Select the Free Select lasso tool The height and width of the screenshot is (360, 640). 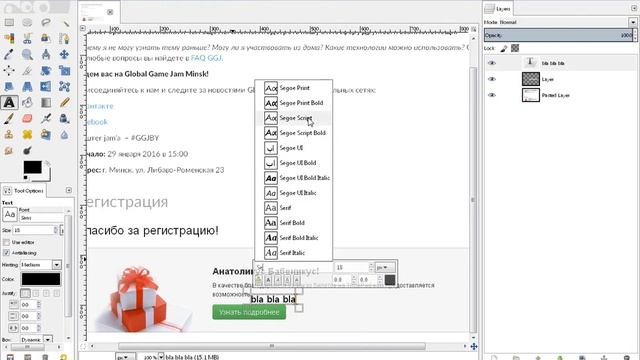[46, 23]
